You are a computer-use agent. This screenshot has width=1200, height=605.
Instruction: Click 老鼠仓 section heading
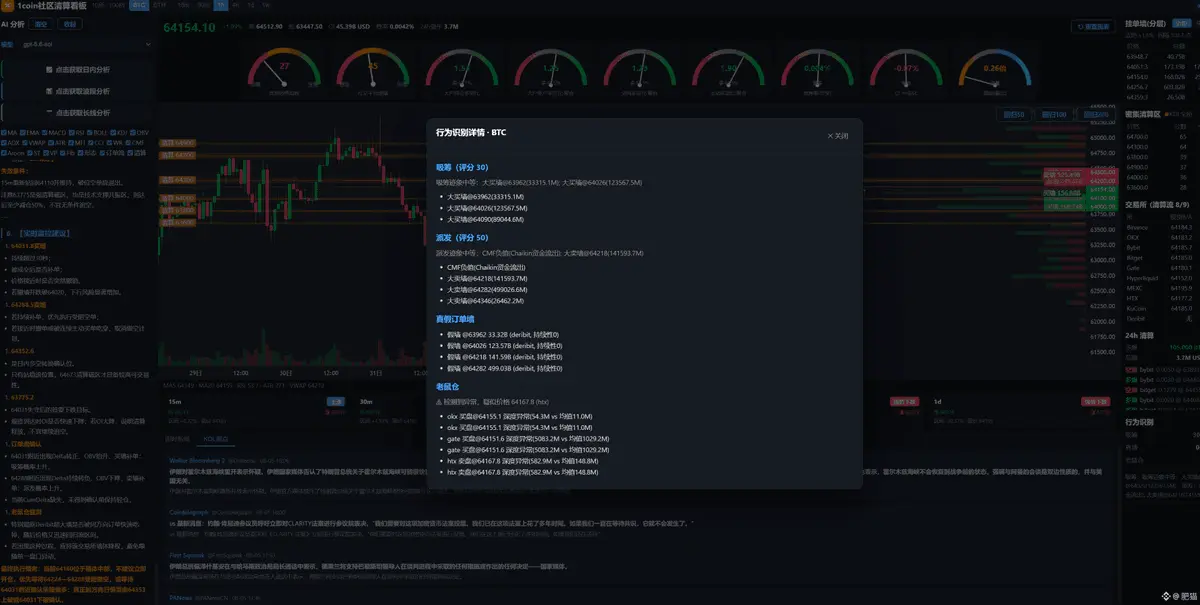coord(446,385)
